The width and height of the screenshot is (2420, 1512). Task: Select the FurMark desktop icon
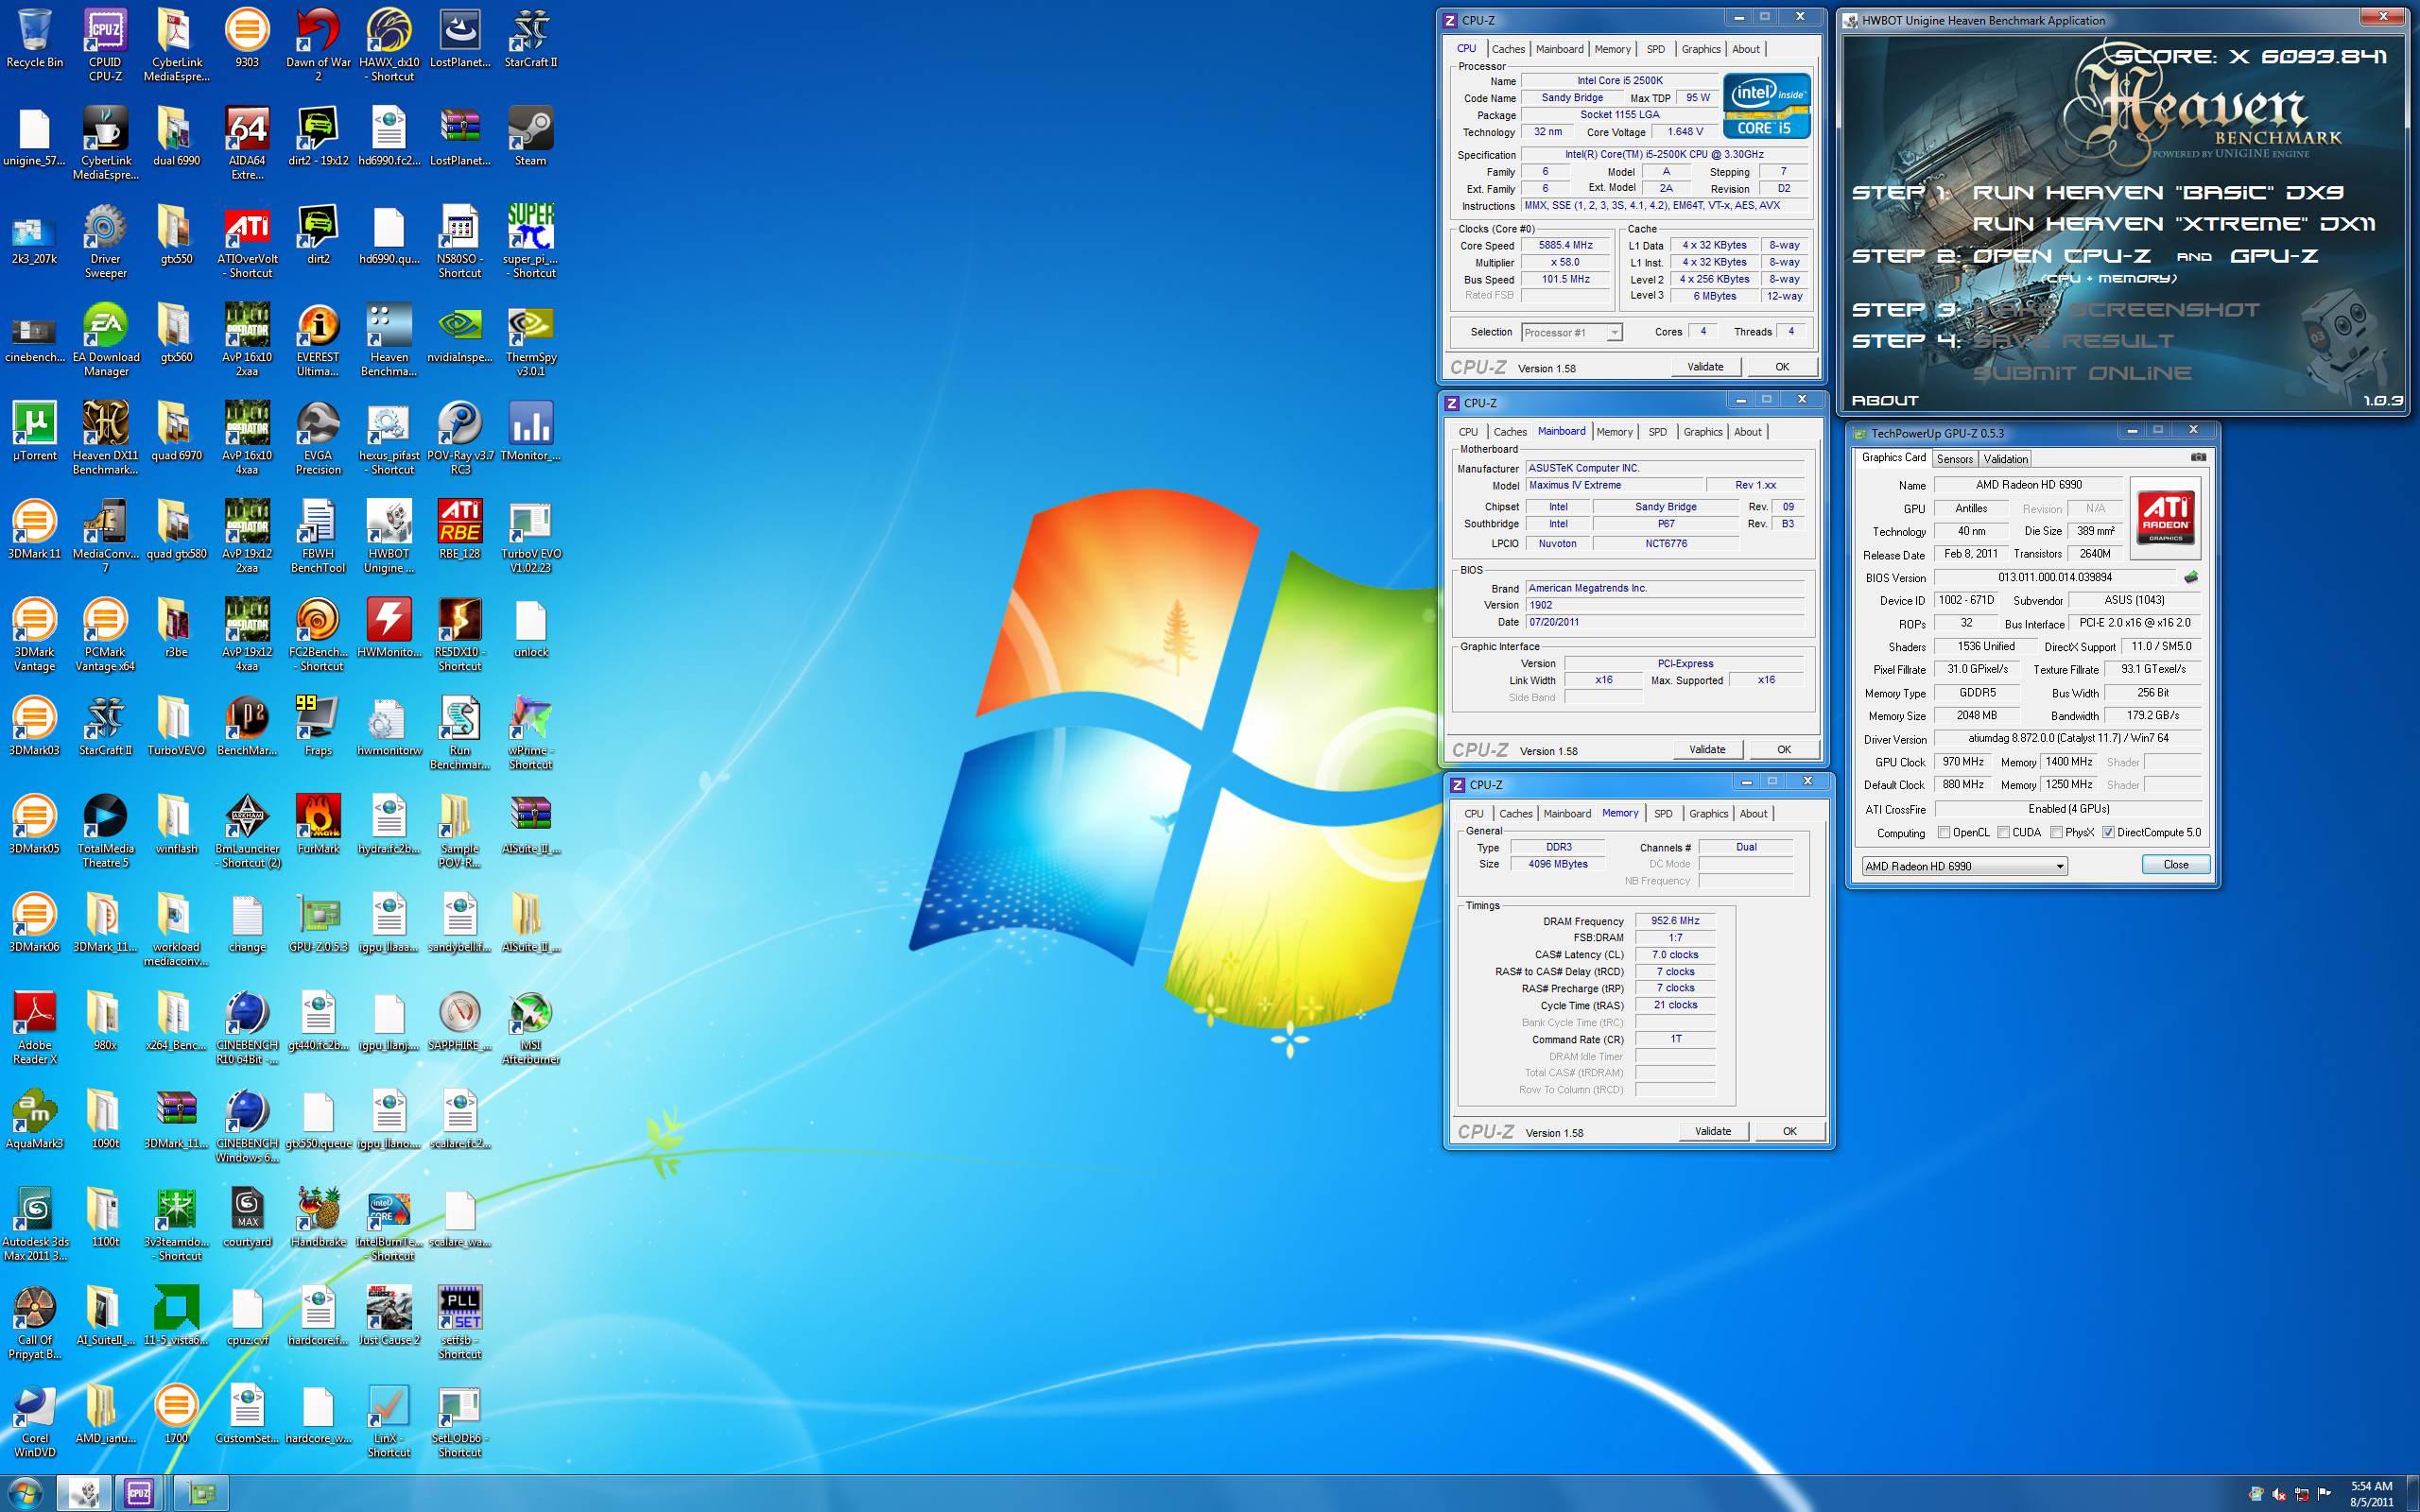pos(318,823)
